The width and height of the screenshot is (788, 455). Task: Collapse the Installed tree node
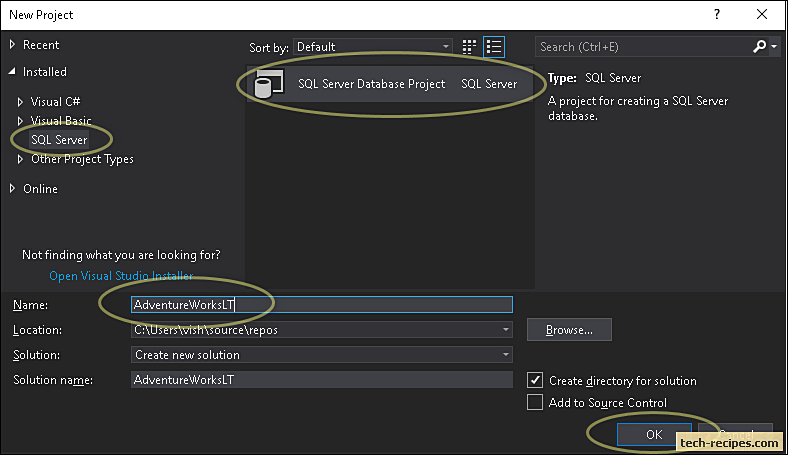pos(12,72)
